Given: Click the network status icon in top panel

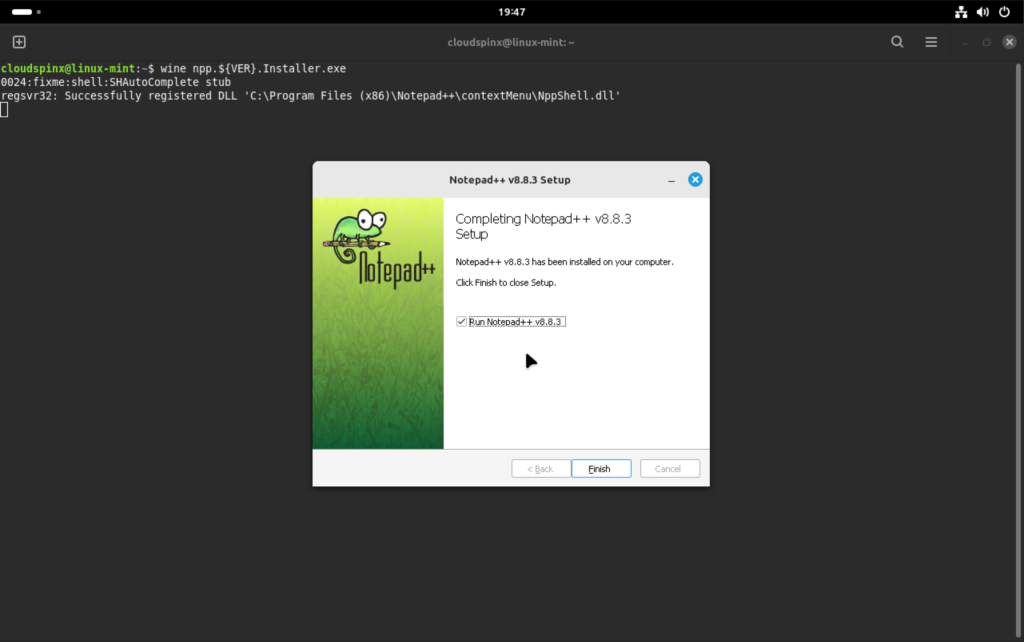Looking at the screenshot, I should point(960,12).
